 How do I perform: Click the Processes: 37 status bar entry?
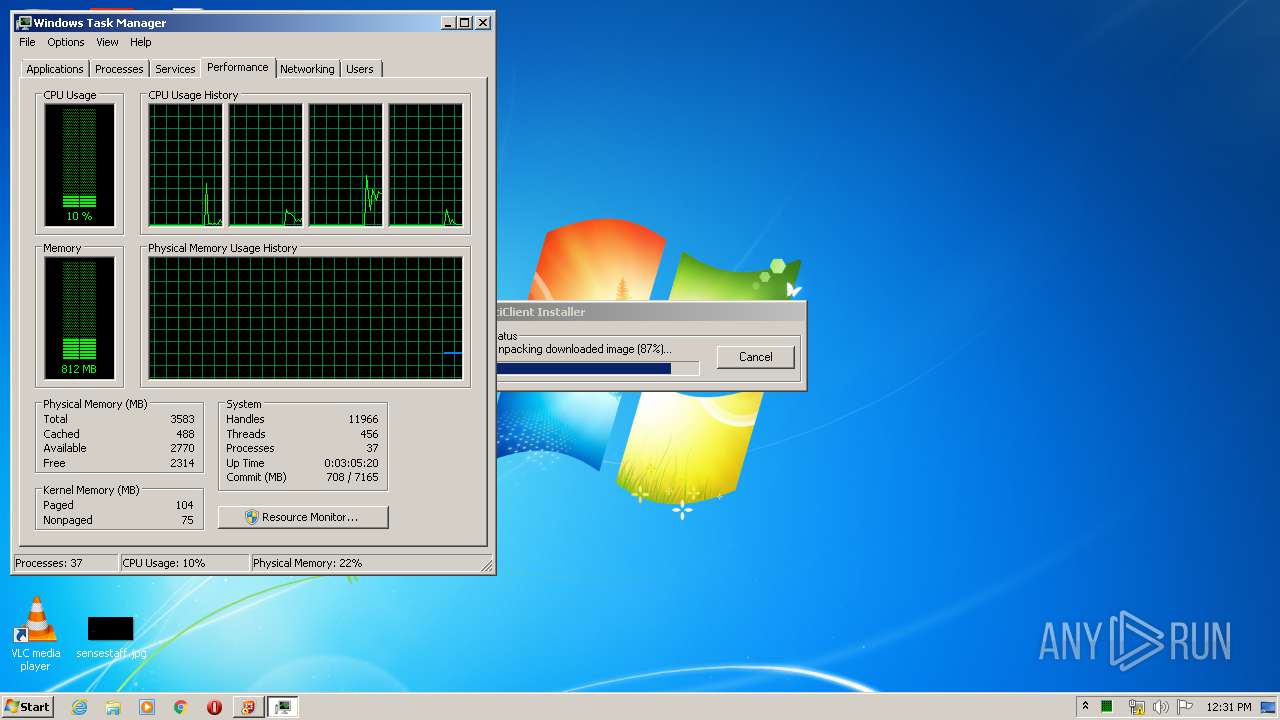pos(65,563)
